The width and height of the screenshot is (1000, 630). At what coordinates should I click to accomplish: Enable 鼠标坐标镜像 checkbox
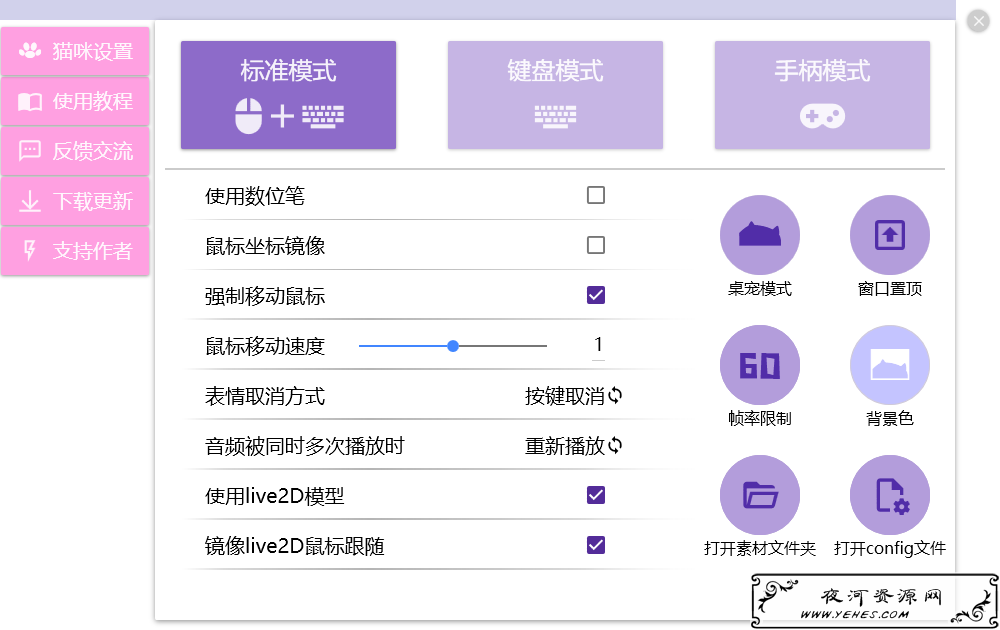[x=596, y=245]
